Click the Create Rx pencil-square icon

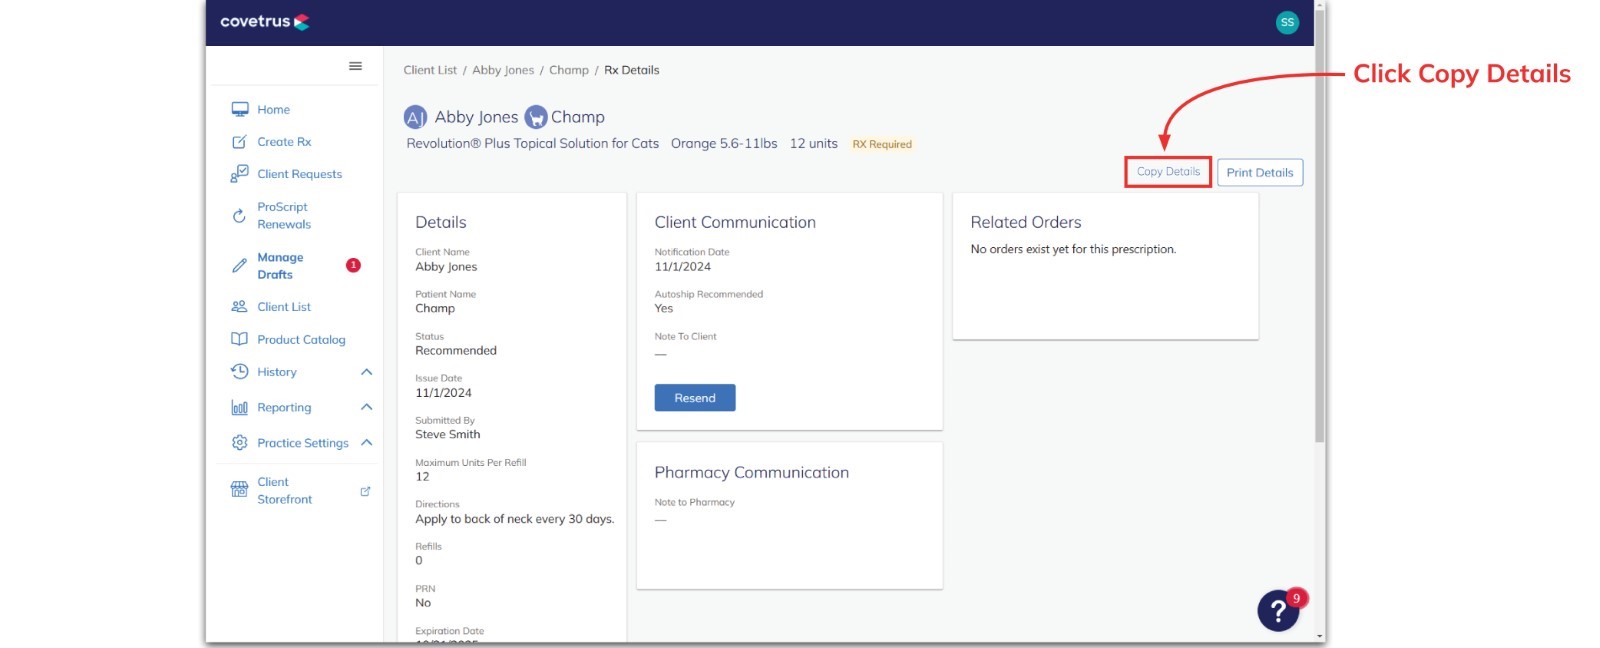(x=239, y=142)
